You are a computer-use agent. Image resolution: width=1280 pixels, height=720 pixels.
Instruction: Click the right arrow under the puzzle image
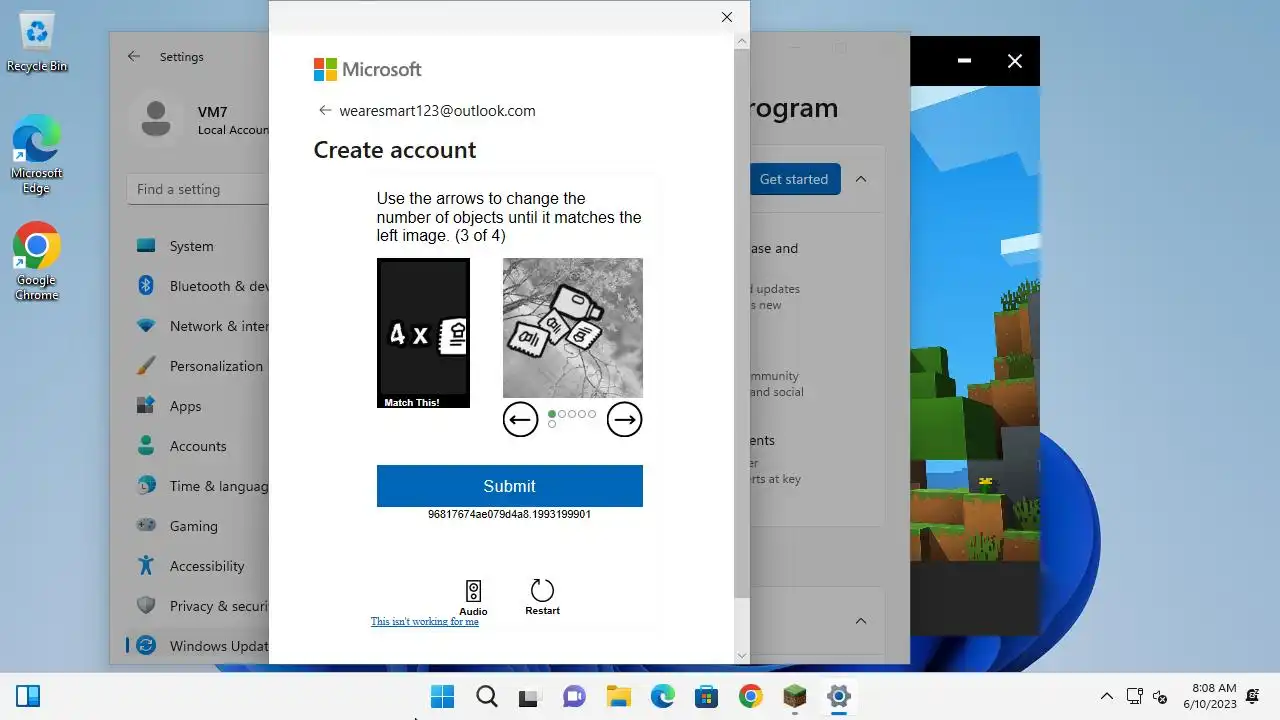pos(624,420)
